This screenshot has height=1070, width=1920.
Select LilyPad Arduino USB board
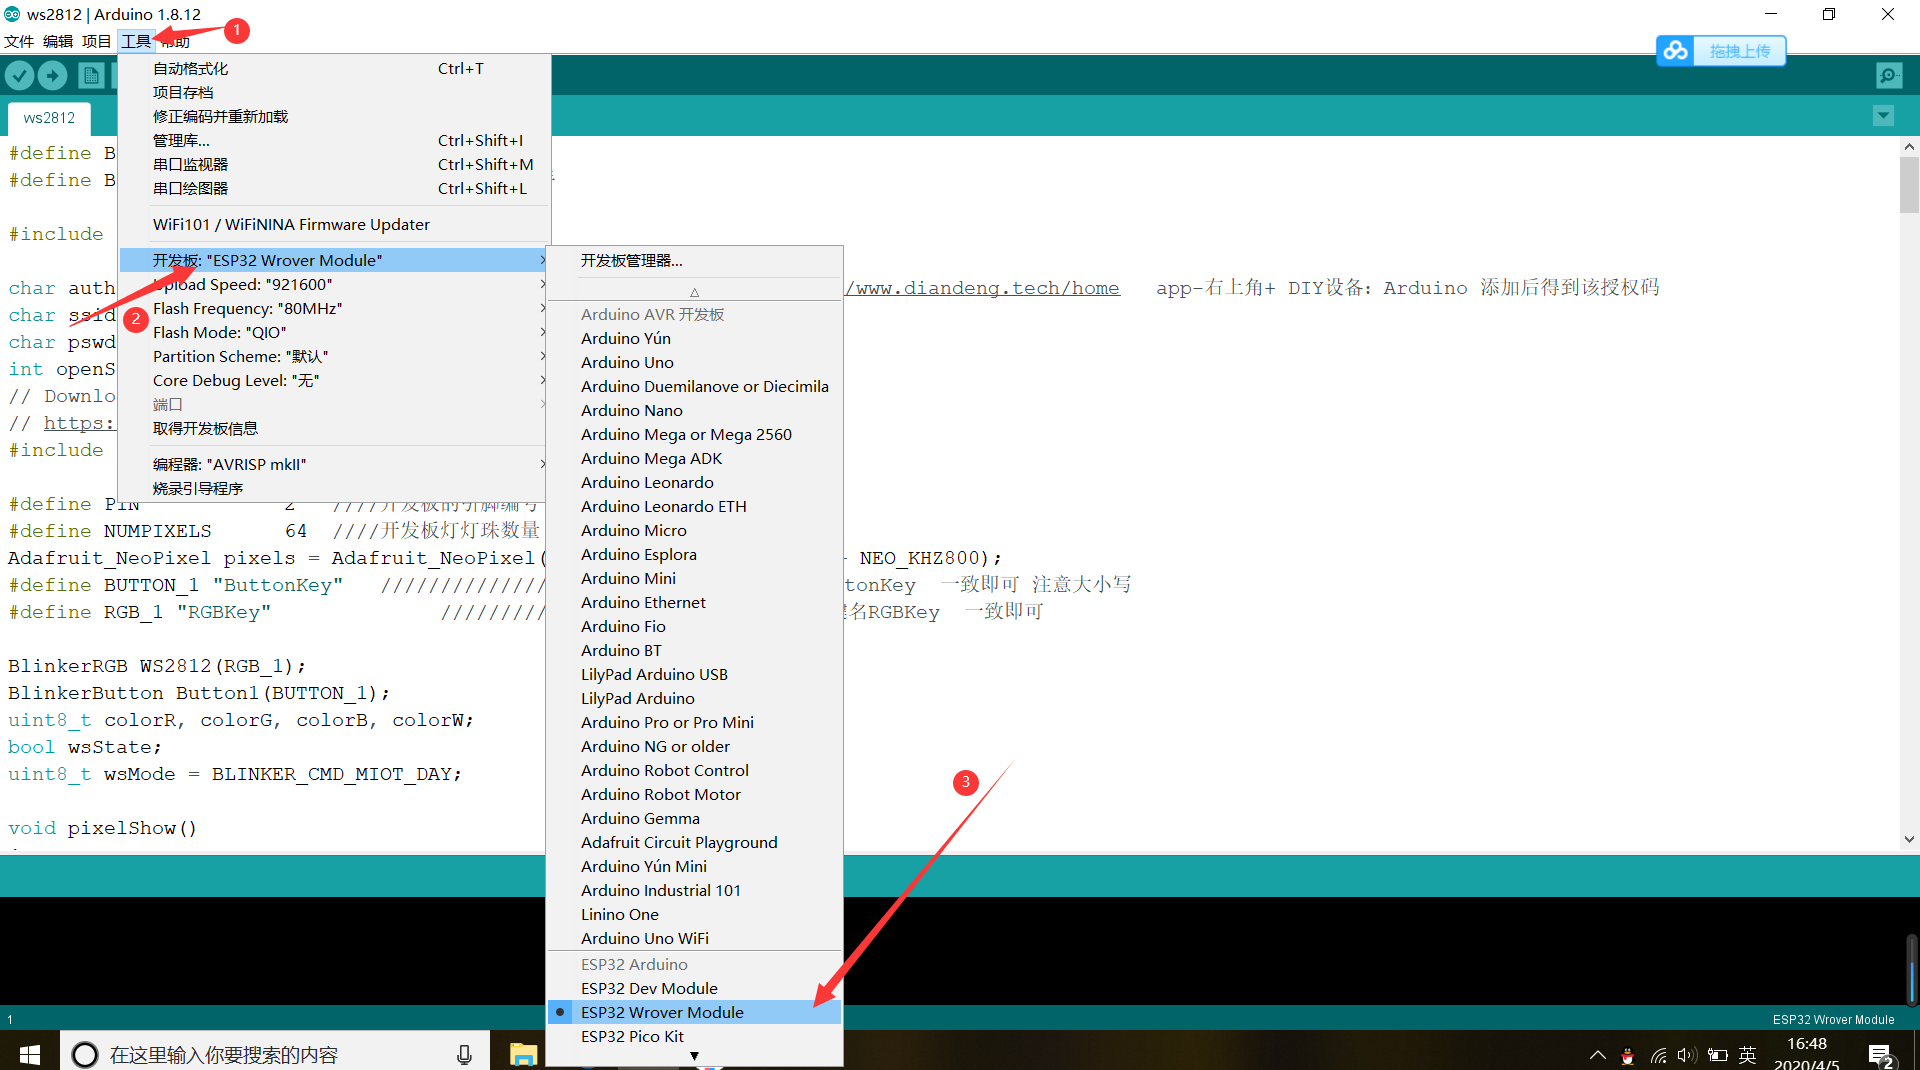pyautogui.click(x=695, y=674)
